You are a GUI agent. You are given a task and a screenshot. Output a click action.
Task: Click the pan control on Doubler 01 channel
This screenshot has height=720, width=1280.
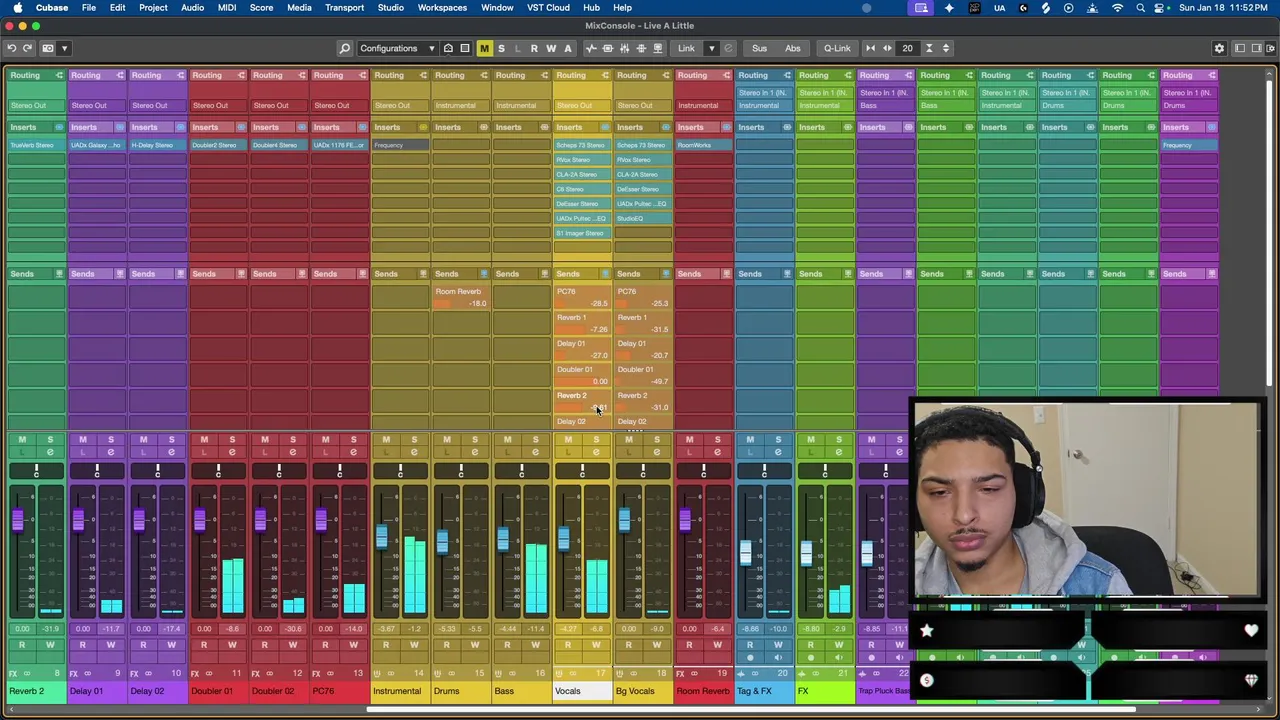pyautogui.click(x=218, y=471)
